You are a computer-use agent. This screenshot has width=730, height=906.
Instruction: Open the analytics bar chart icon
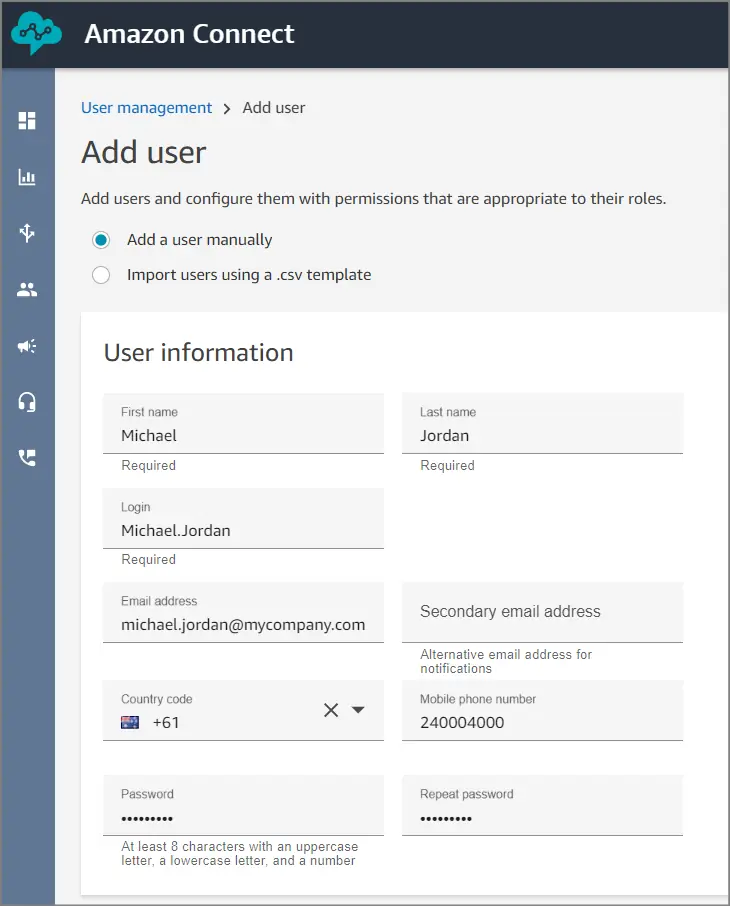(x=27, y=178)
